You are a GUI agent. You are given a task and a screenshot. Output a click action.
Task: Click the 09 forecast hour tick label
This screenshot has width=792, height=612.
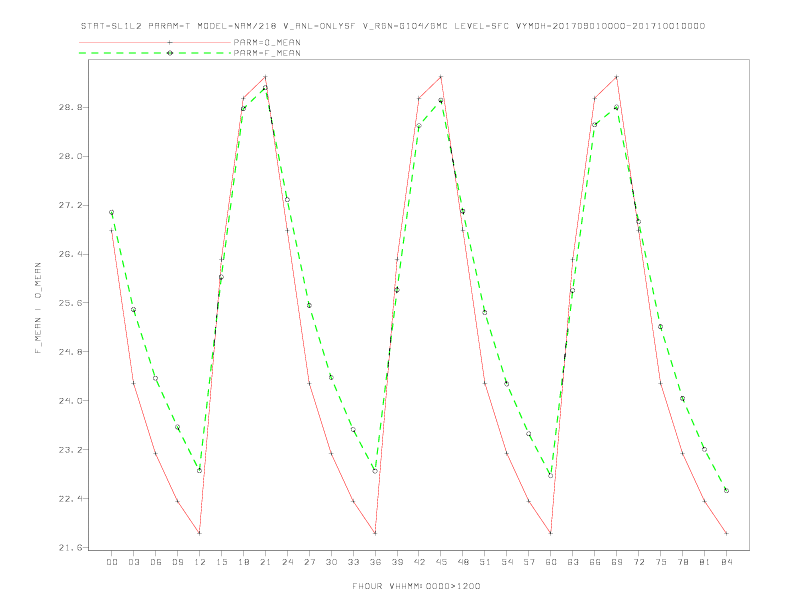tap(177, 562)
